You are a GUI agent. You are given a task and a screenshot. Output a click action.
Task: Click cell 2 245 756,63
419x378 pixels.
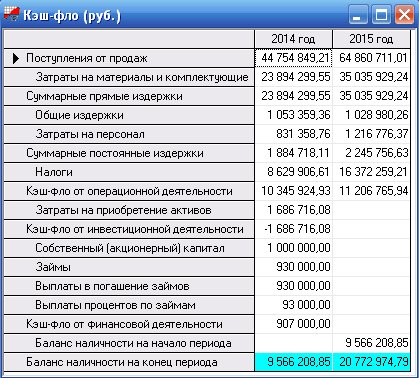click(x=371, y=153)
